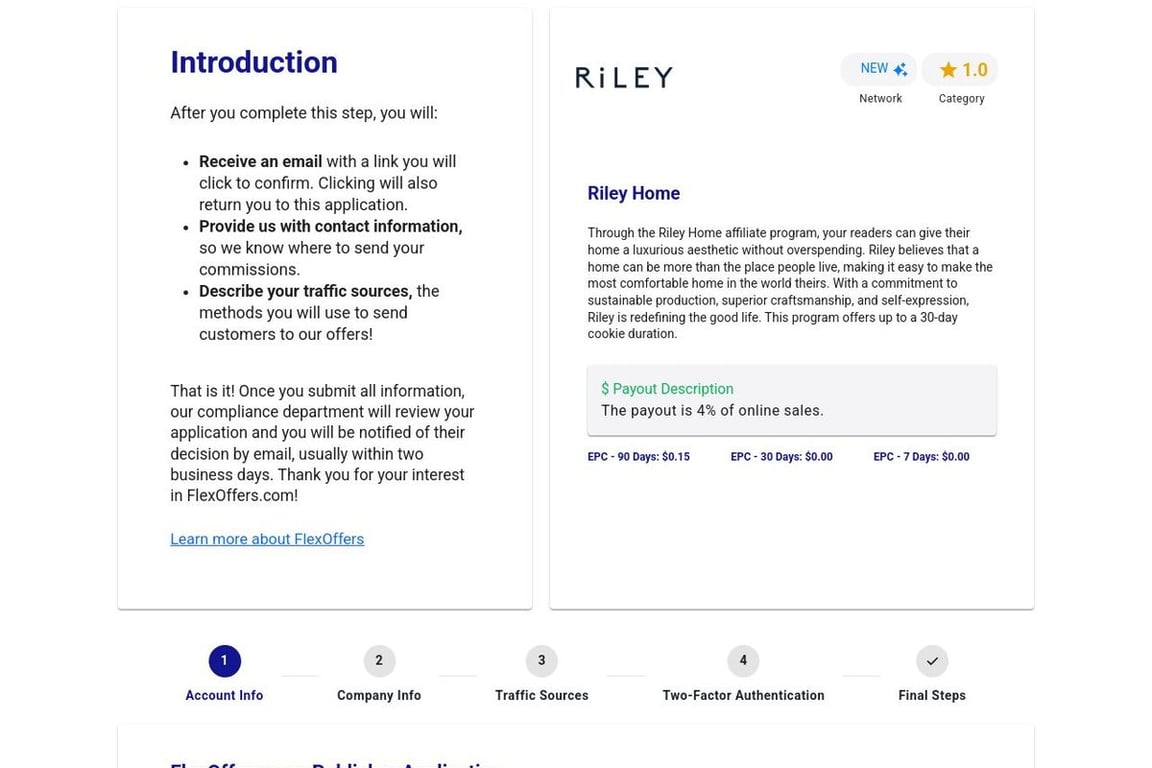Click the star 1.0 category rating badge
The image size is (1152, 768).
[x=960, y=69]
